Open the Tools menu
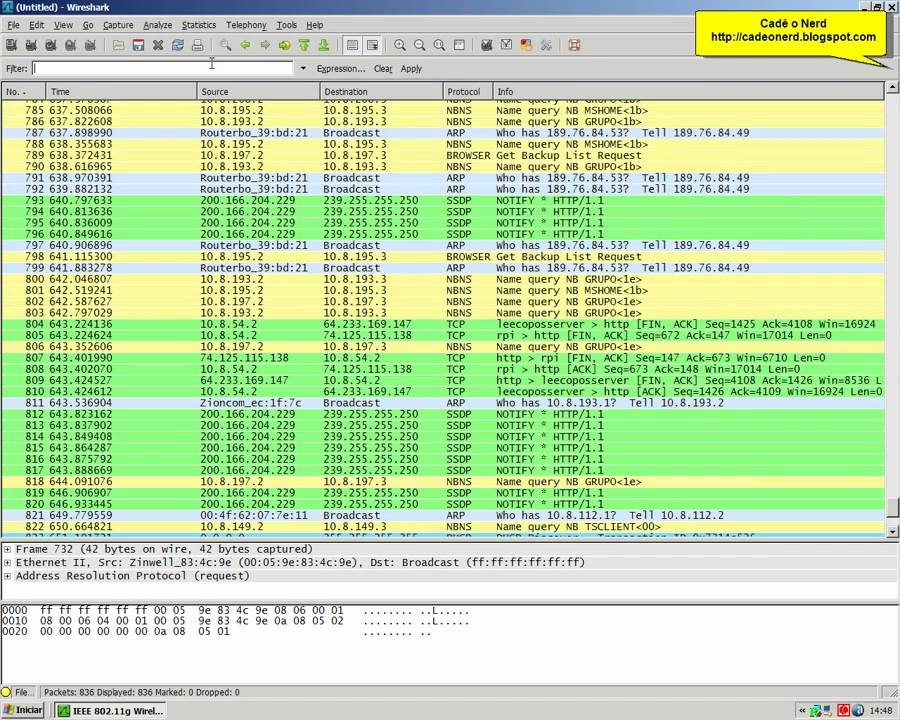900x720 pixels. (x=286, y=25)
